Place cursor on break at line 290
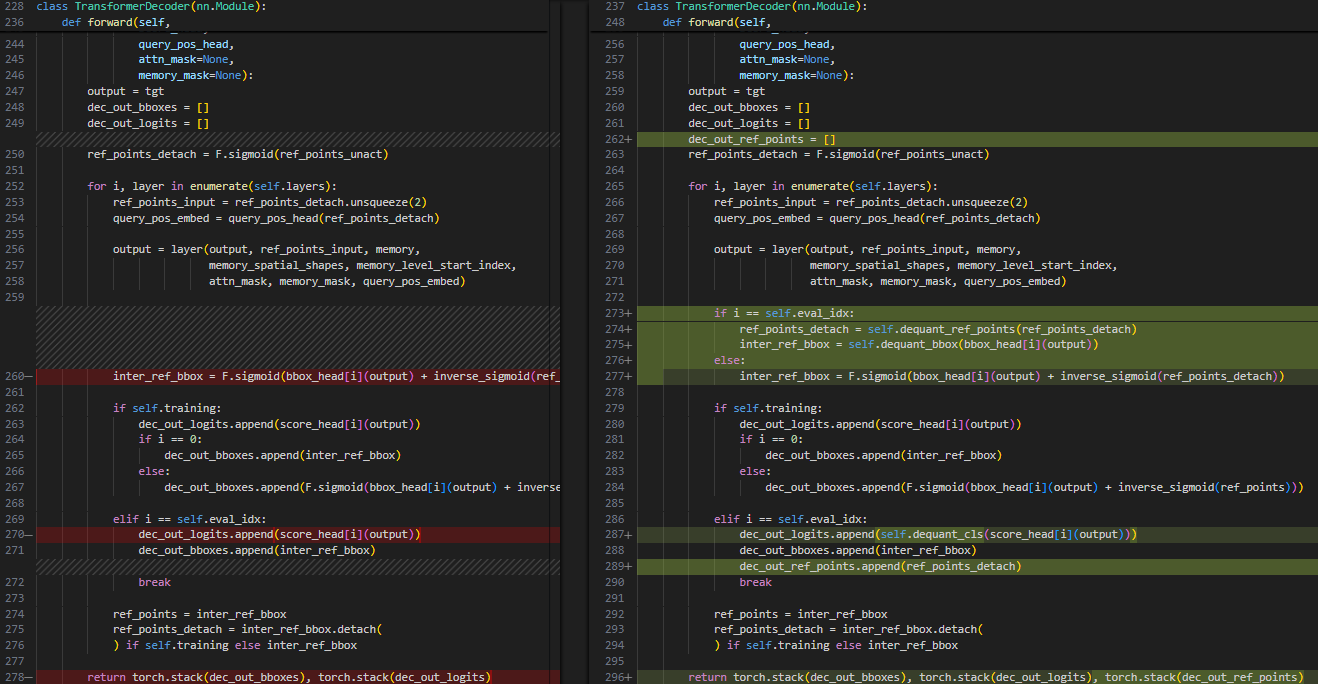 click(x=755, y=582)
